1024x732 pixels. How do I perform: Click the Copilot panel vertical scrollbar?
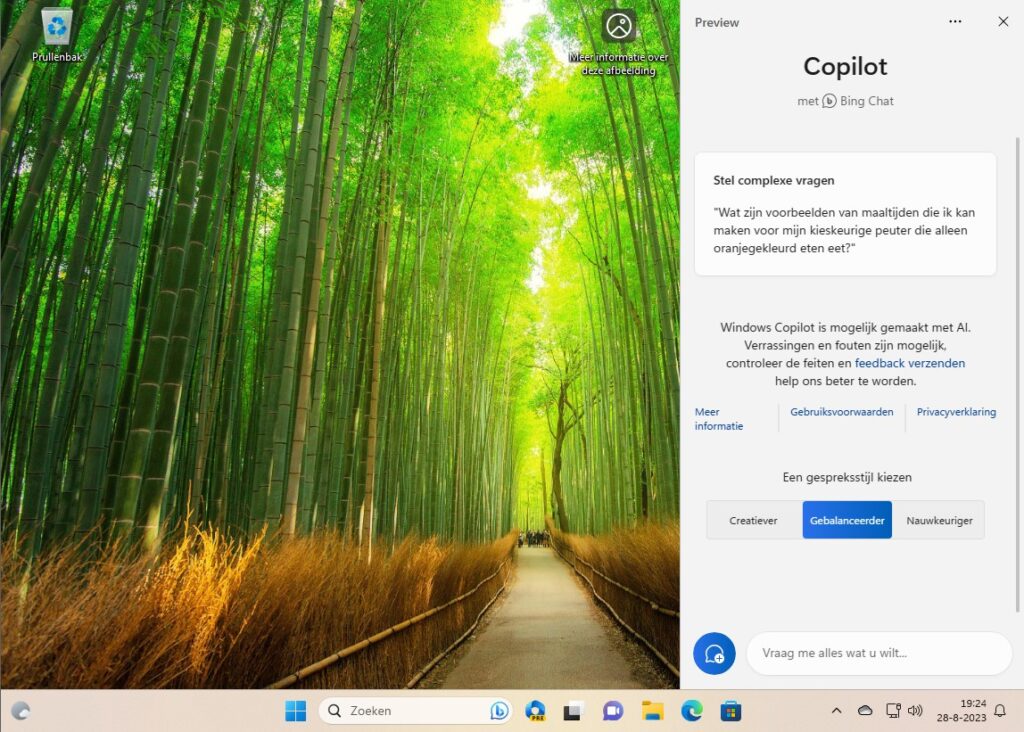(1017, 375)
